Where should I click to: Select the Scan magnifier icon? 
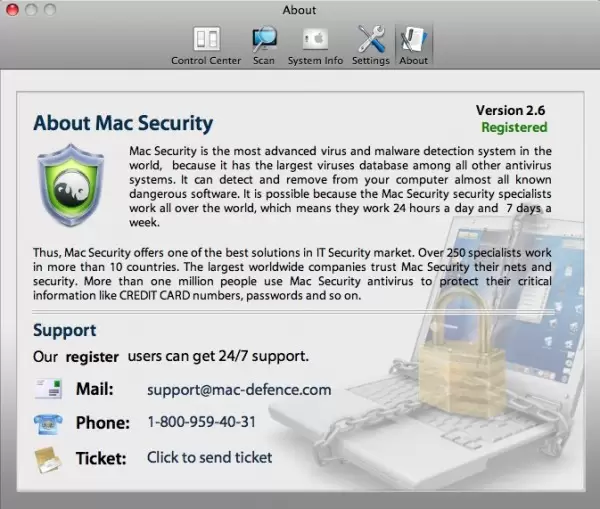pos(264,42)
